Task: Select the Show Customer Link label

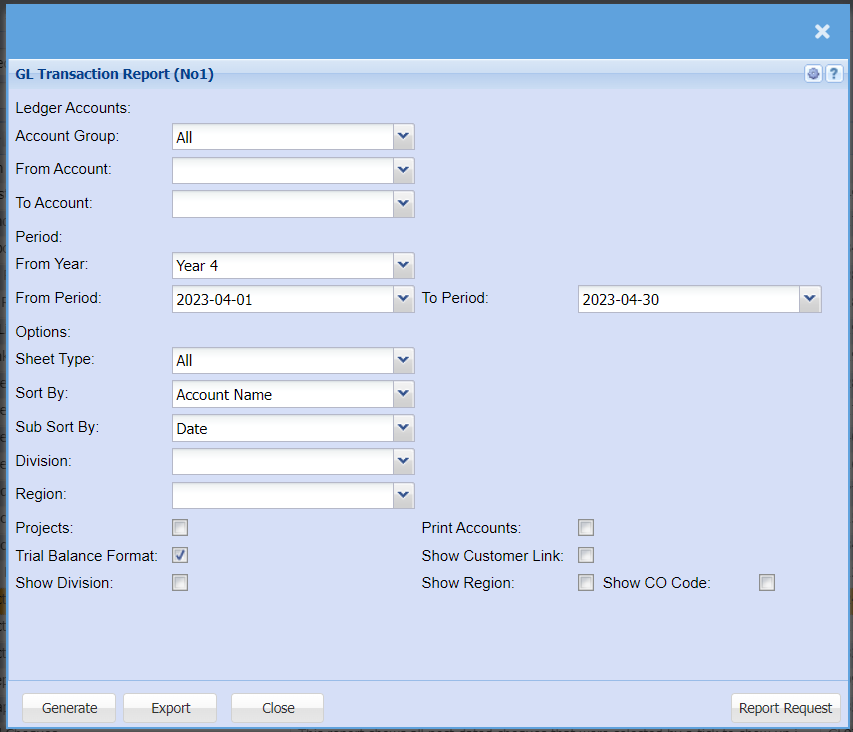Action: (492, 555)
